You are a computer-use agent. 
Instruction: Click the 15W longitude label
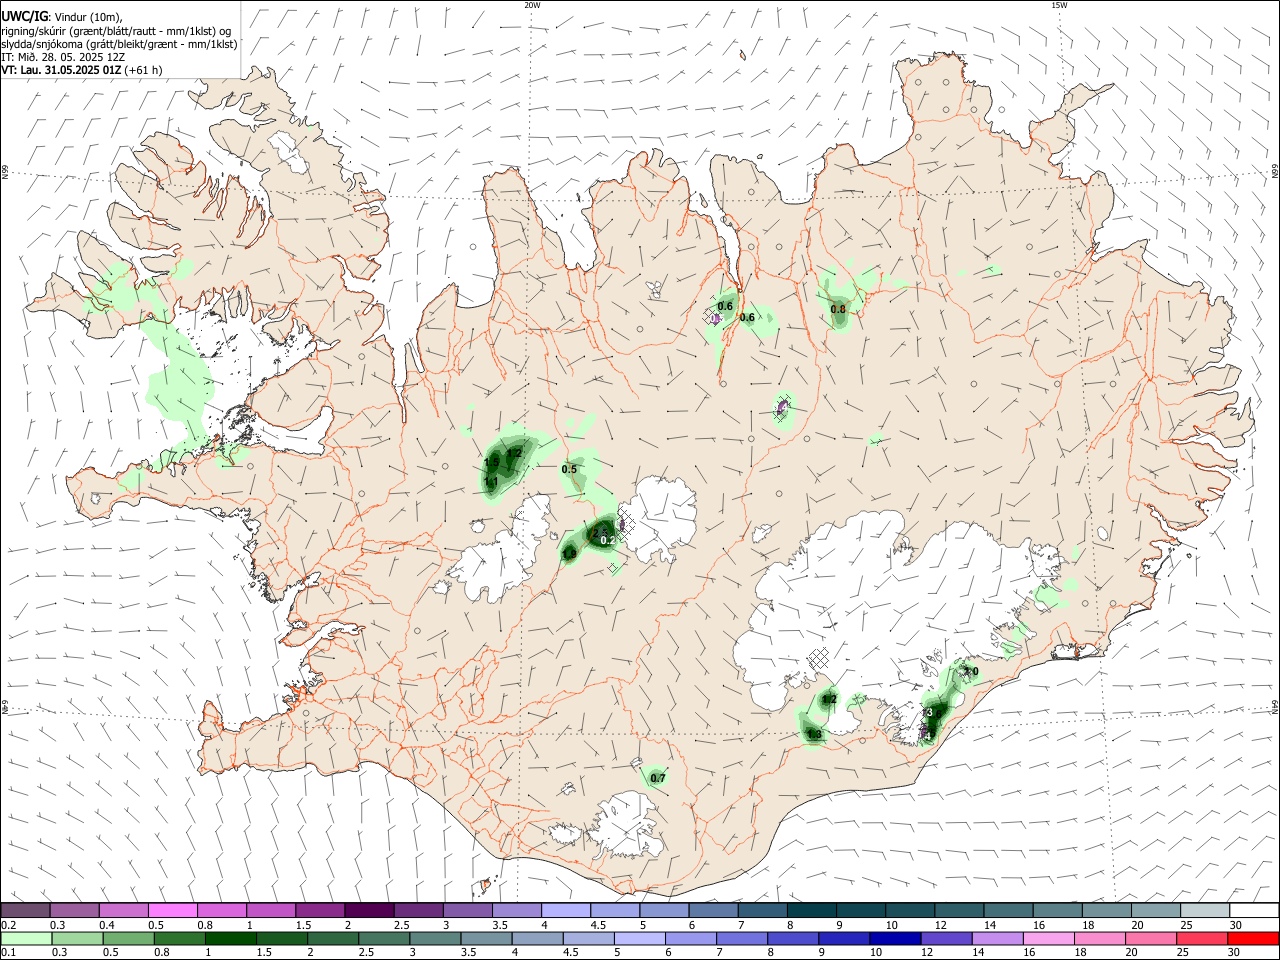point(1059,5)
